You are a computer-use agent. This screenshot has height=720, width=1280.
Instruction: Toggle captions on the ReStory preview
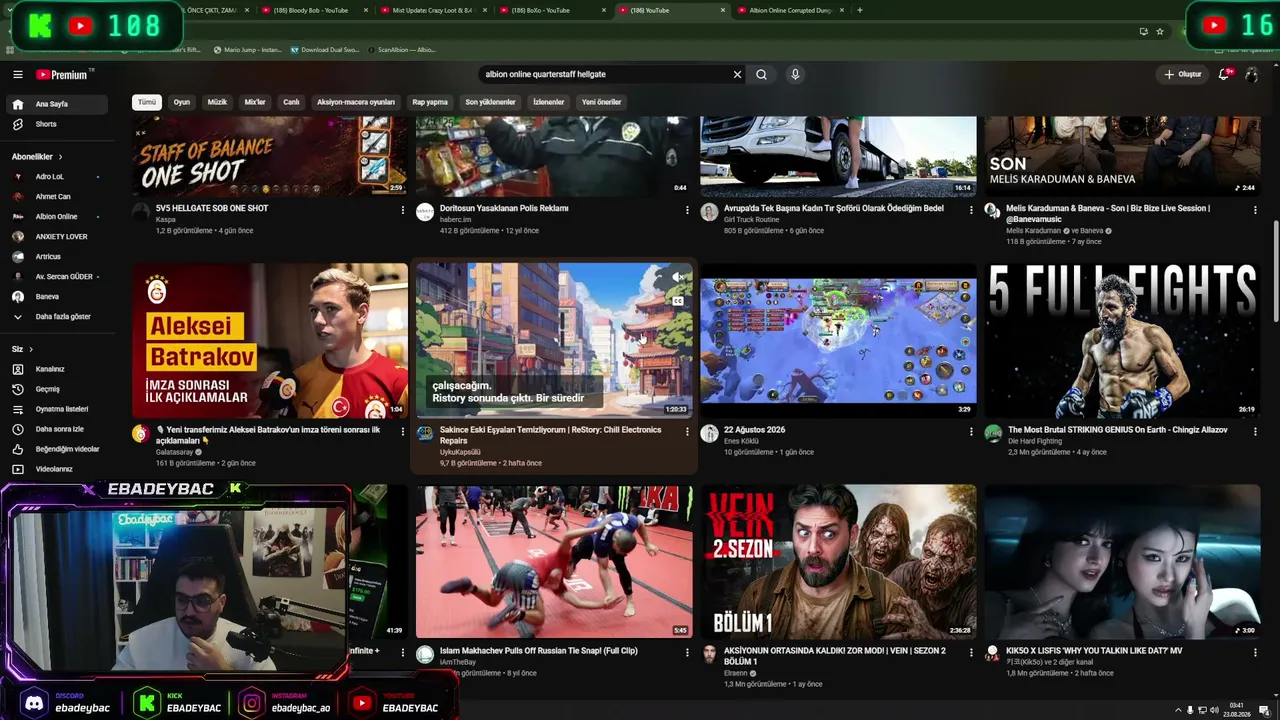pos(677,300)
